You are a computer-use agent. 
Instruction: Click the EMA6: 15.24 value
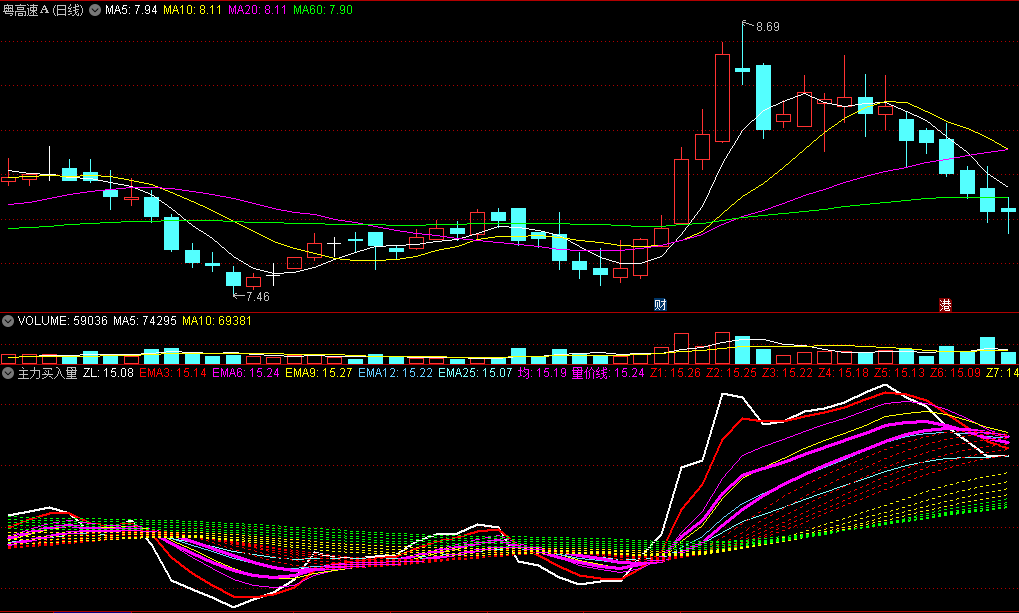coord(246,373)
